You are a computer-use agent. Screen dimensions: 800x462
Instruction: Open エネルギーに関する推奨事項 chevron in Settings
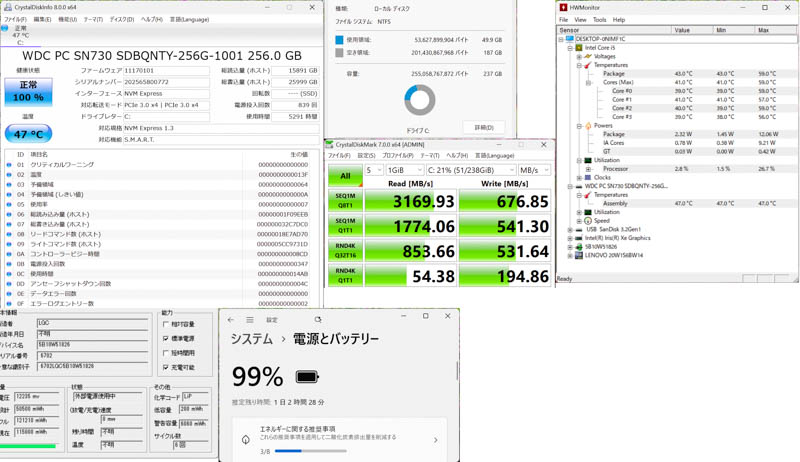pos(435,440)
